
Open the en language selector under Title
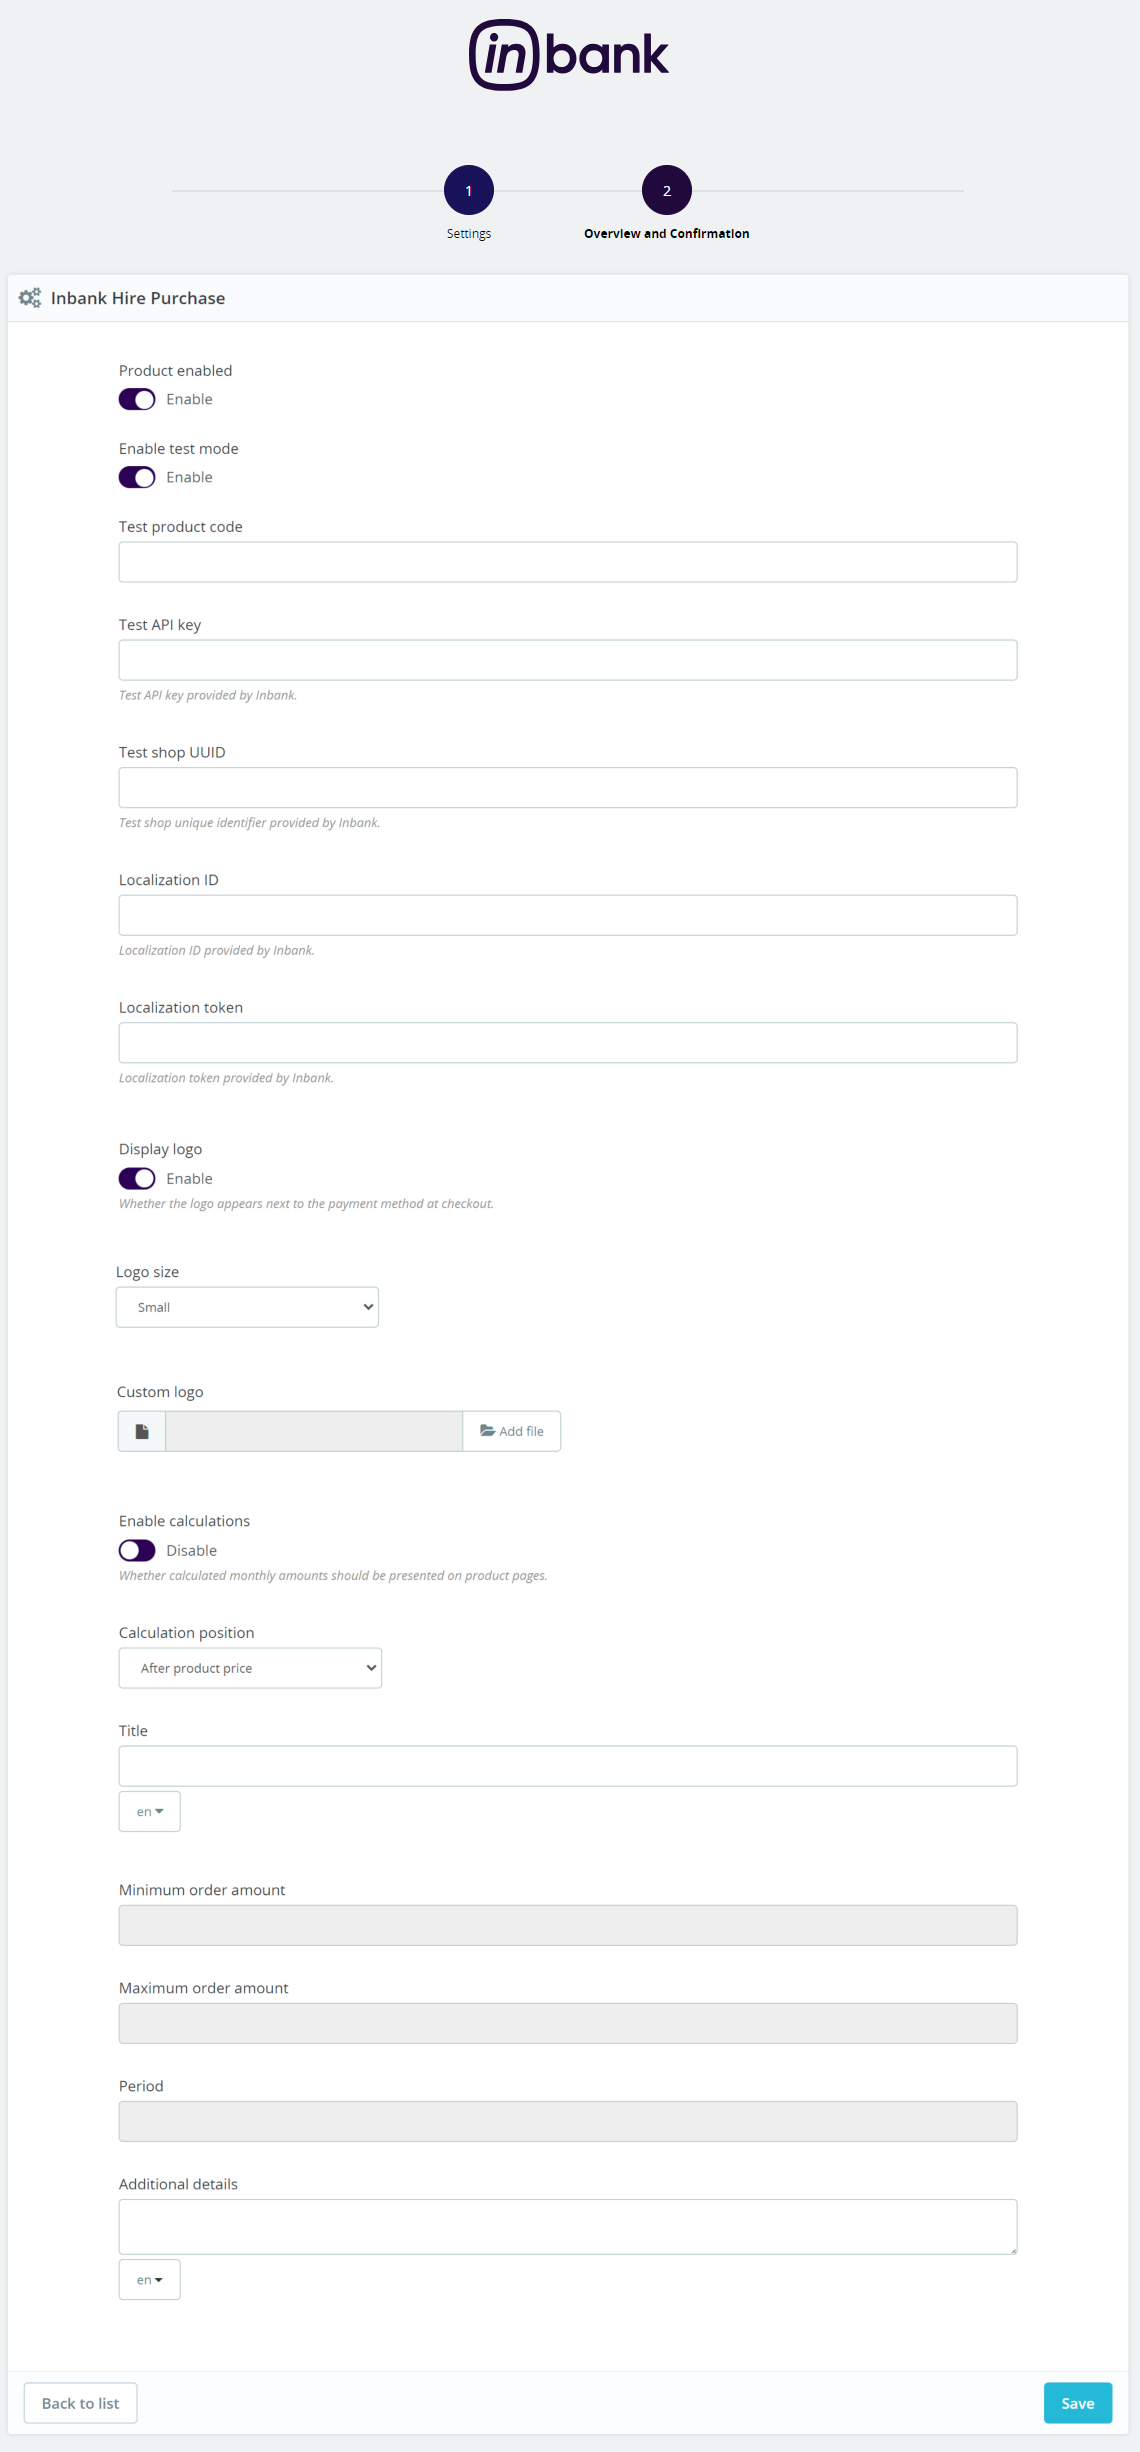(149, 1811)
